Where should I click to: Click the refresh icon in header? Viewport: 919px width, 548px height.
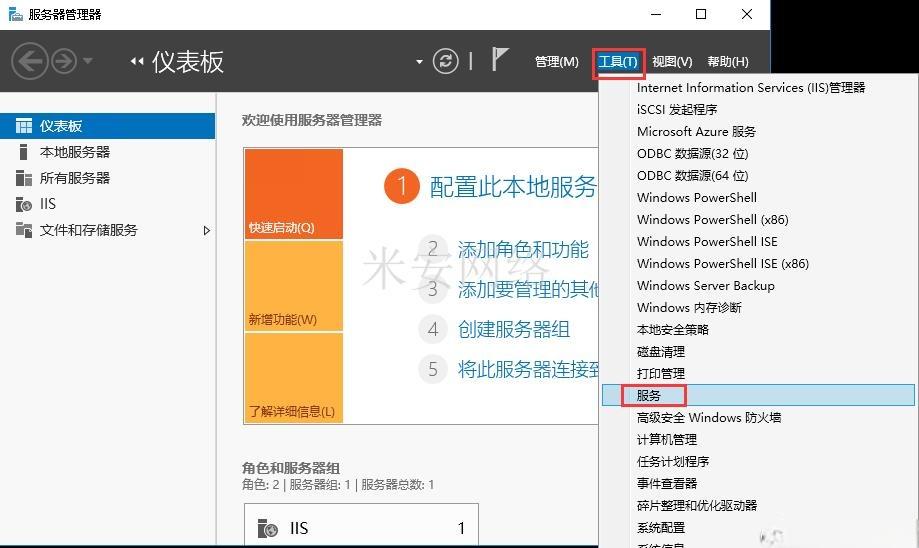click(x=445, y=61)
